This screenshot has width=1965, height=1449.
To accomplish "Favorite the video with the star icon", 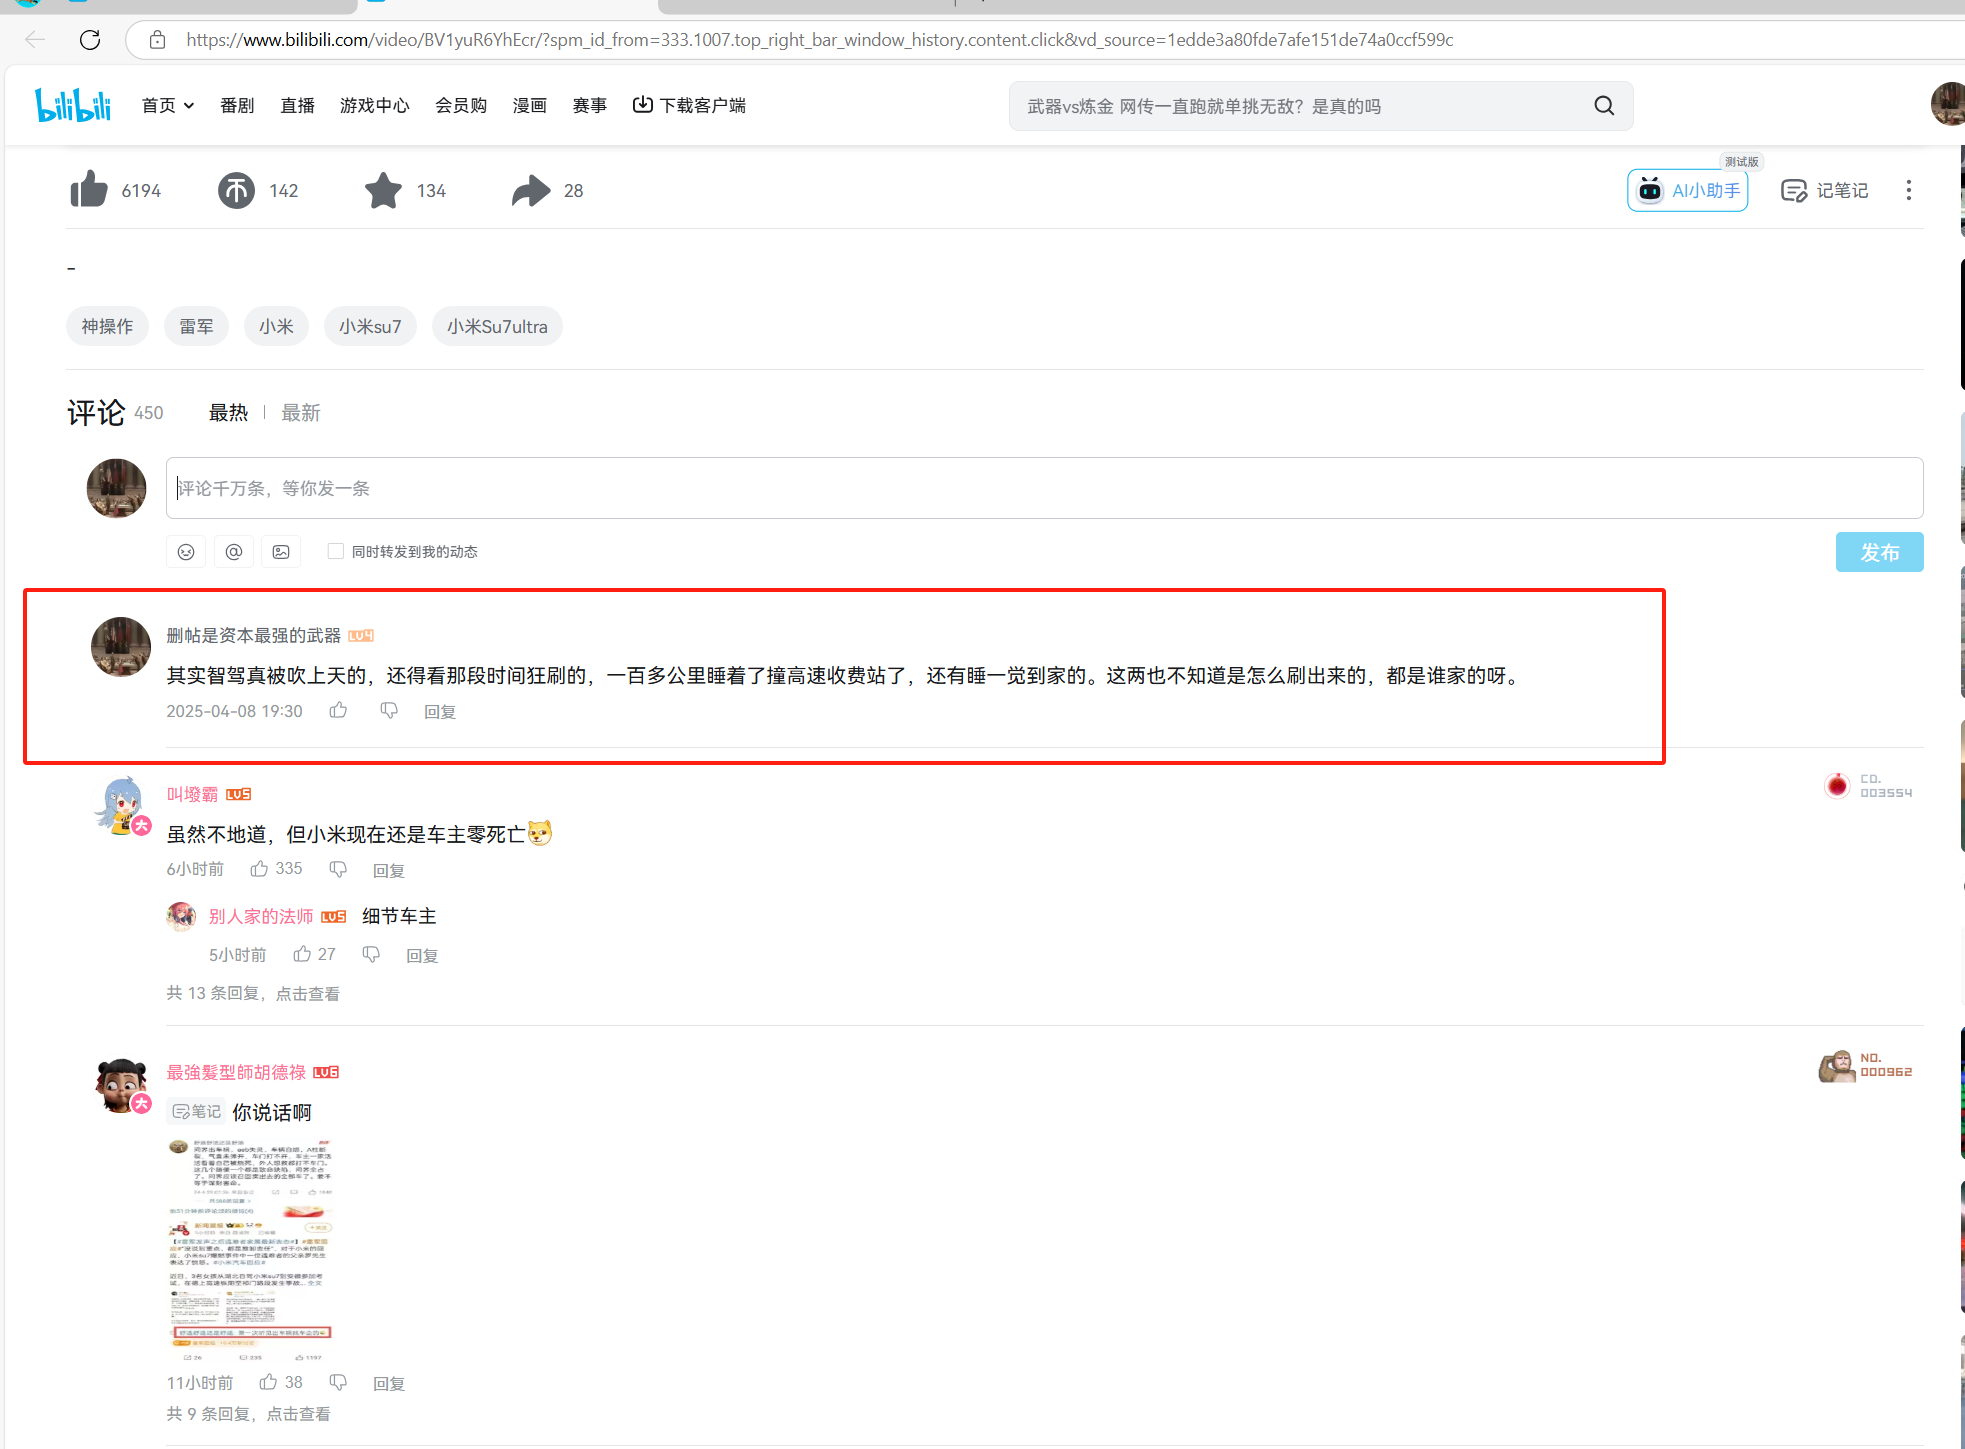I will (x=383, y=190).
